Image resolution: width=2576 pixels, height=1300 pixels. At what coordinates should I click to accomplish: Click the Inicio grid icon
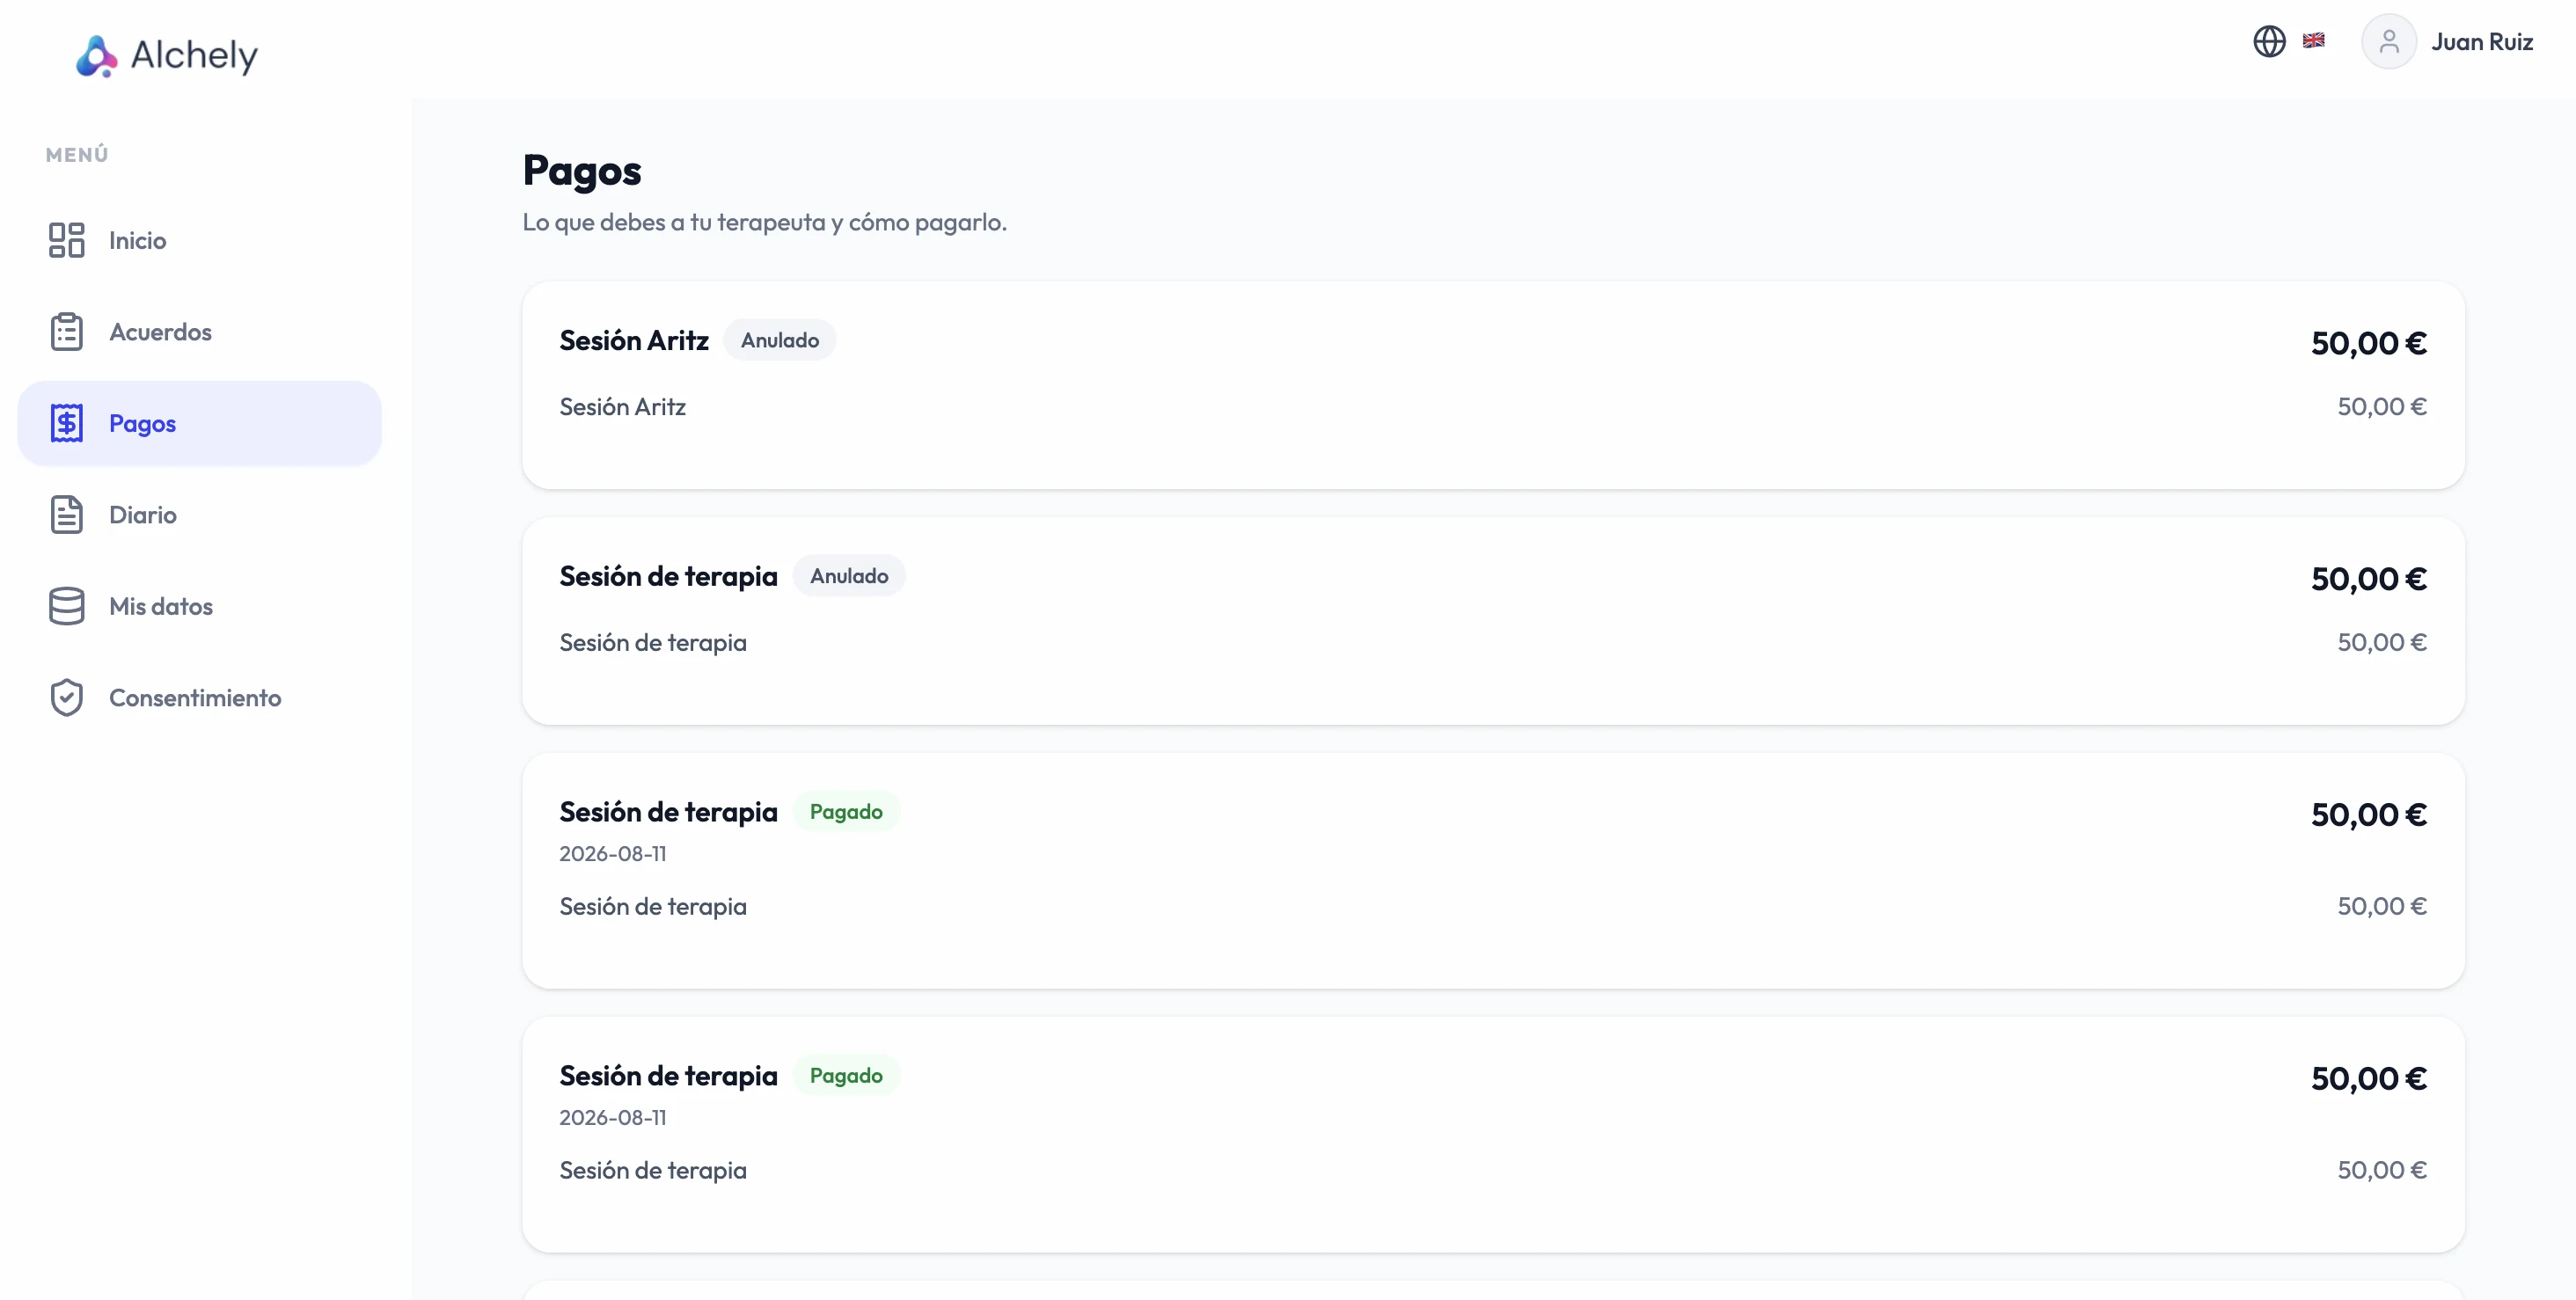66,240
